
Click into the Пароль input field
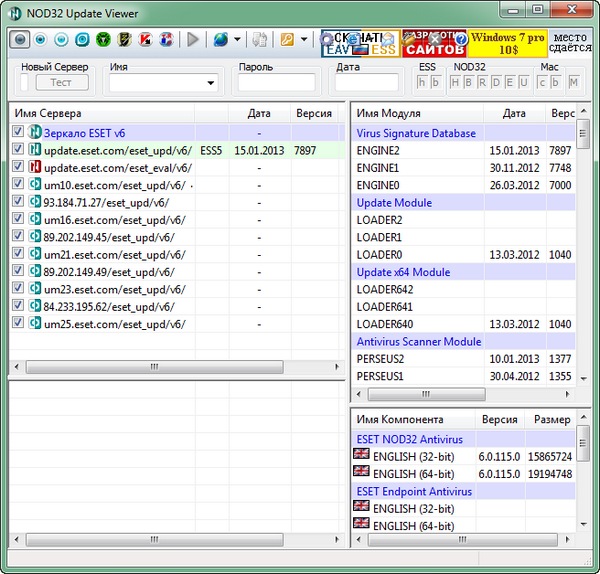tap(276, 83)
